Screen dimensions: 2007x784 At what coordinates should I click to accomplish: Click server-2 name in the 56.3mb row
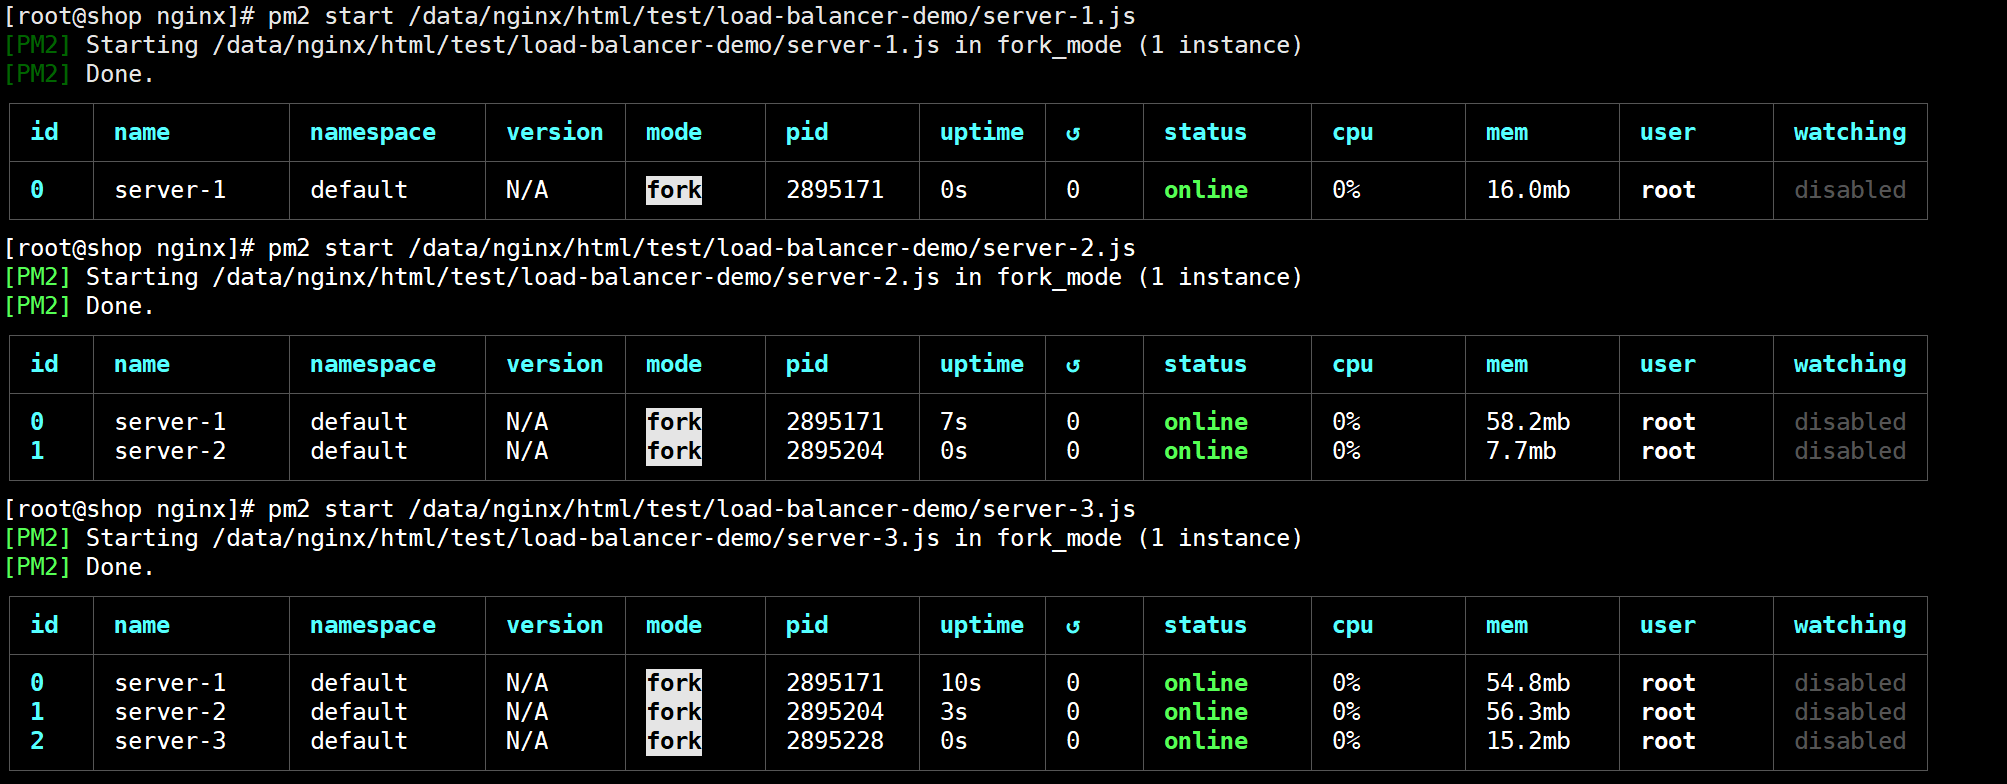point(170,712)
